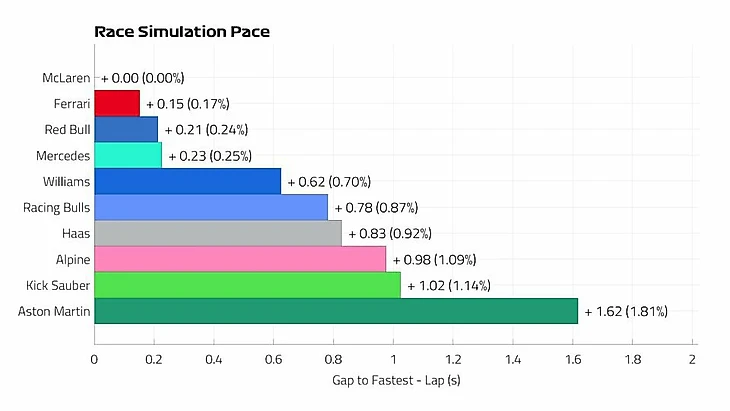Click the red Ferrari bar
Screen dimensions: 730x411
tap(117, 103)
